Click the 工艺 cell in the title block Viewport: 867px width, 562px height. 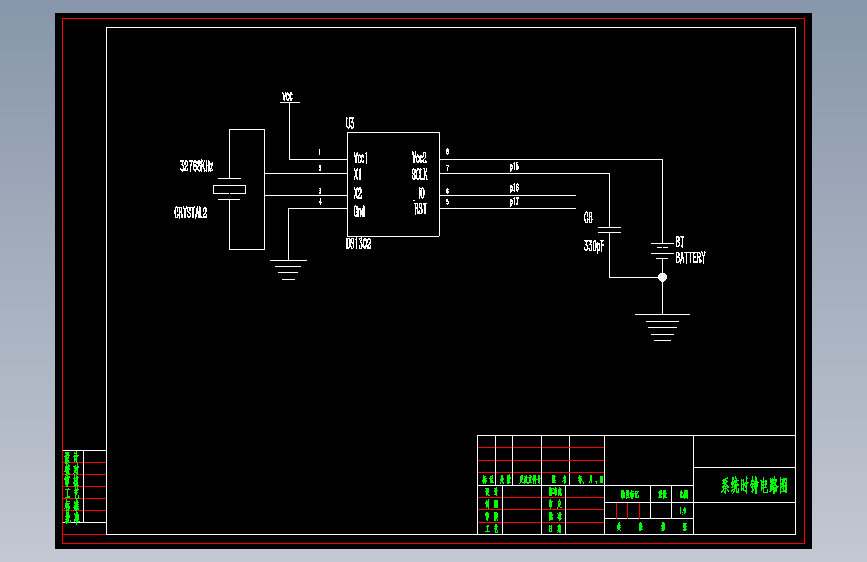tap(491, 528)
